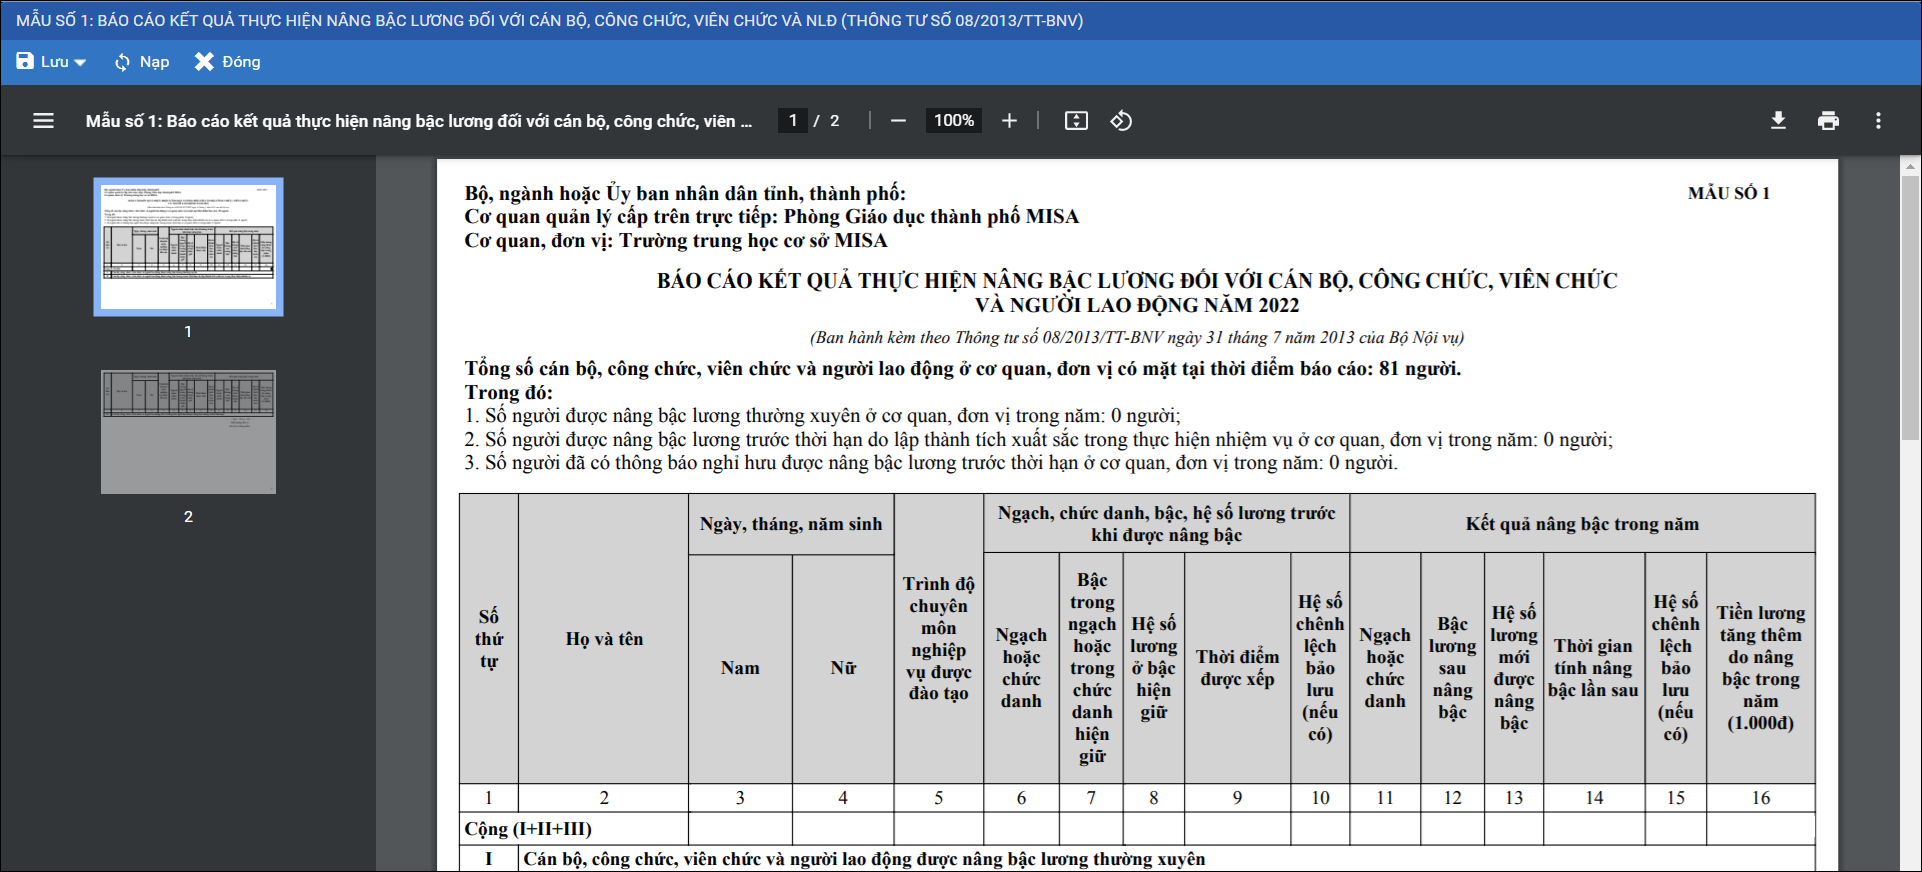Viewport: 1922px width, 872px height.
Task: Click the fit to page icon
Action: 1076,121
